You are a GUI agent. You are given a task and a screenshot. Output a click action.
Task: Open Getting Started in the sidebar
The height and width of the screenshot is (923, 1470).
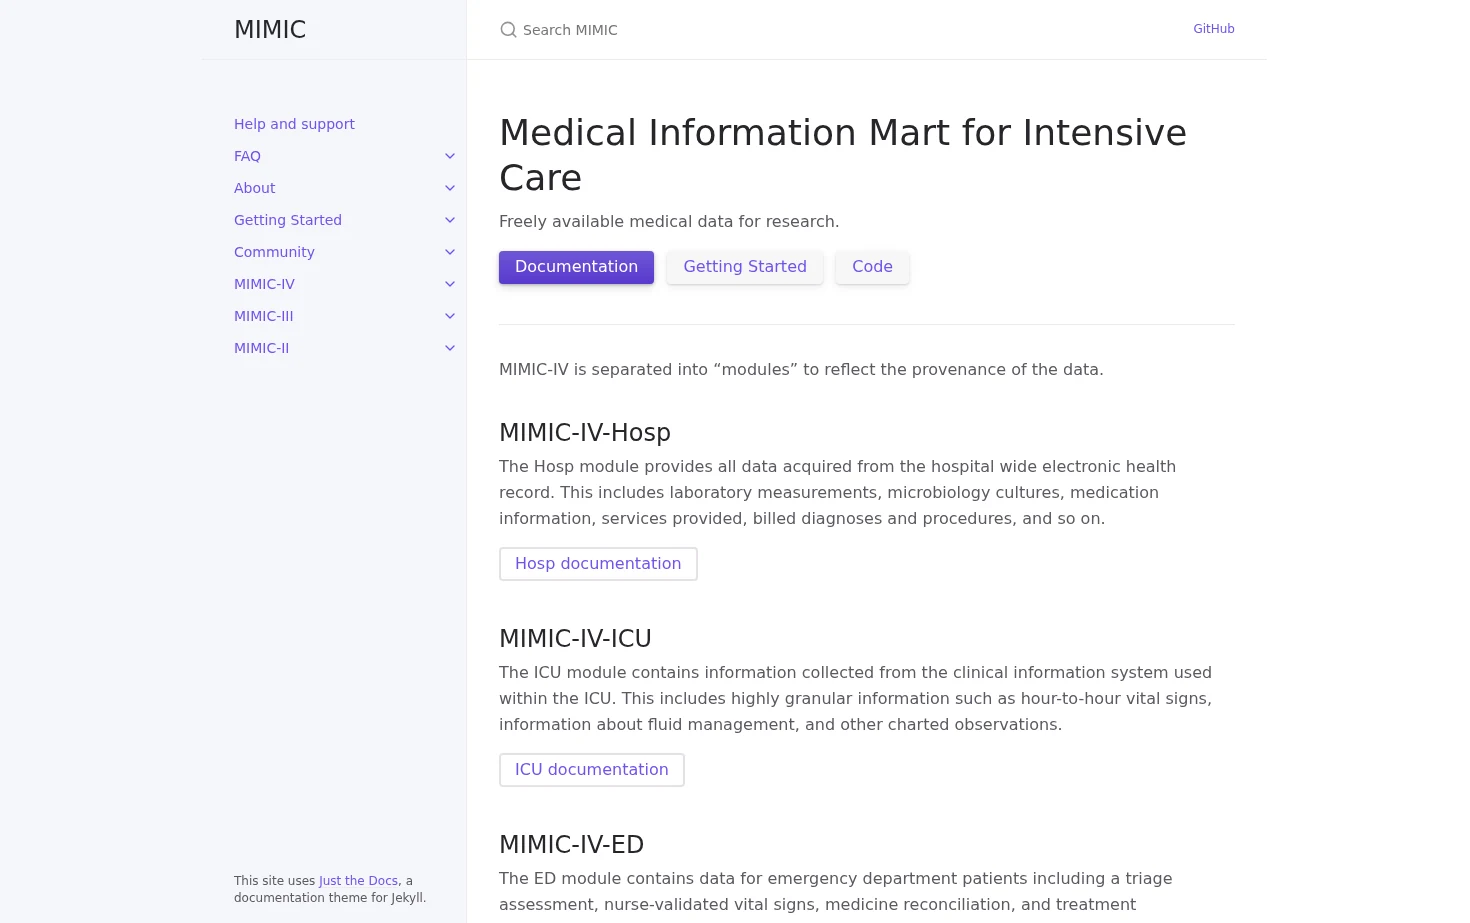tap(288, 220)
